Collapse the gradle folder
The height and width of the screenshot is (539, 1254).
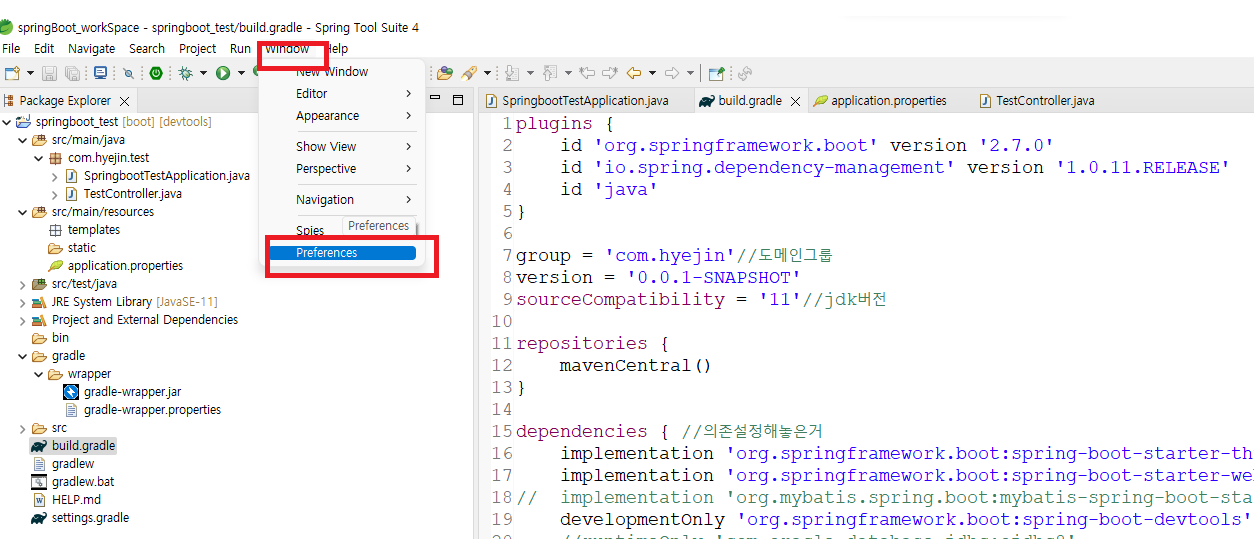(x=23, y=356)
